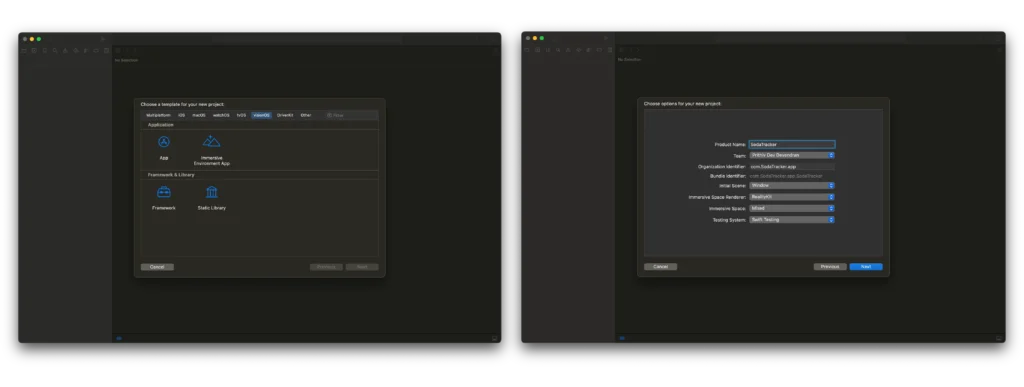
Task: Click the template Filter search field
Action: tap(350, 115)
